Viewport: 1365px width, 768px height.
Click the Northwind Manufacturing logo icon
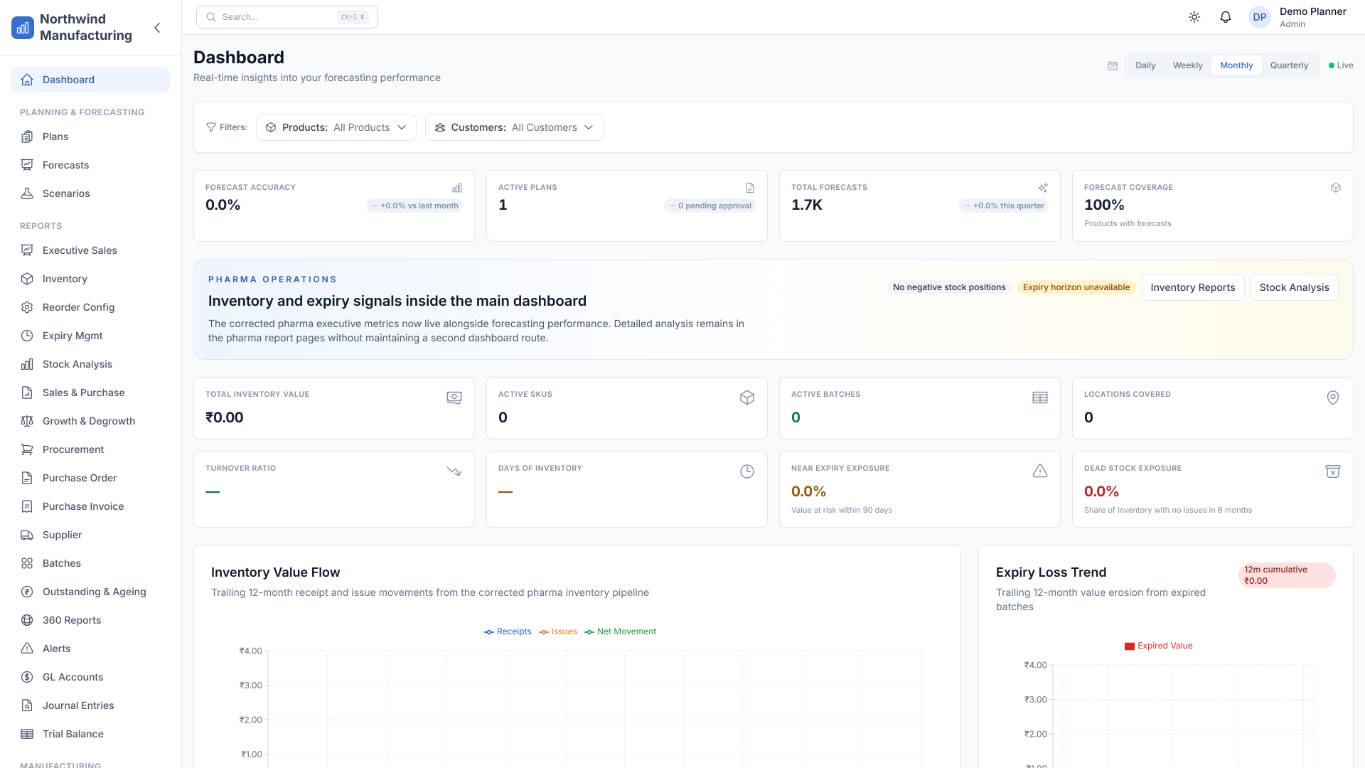[x=22, y=27]
